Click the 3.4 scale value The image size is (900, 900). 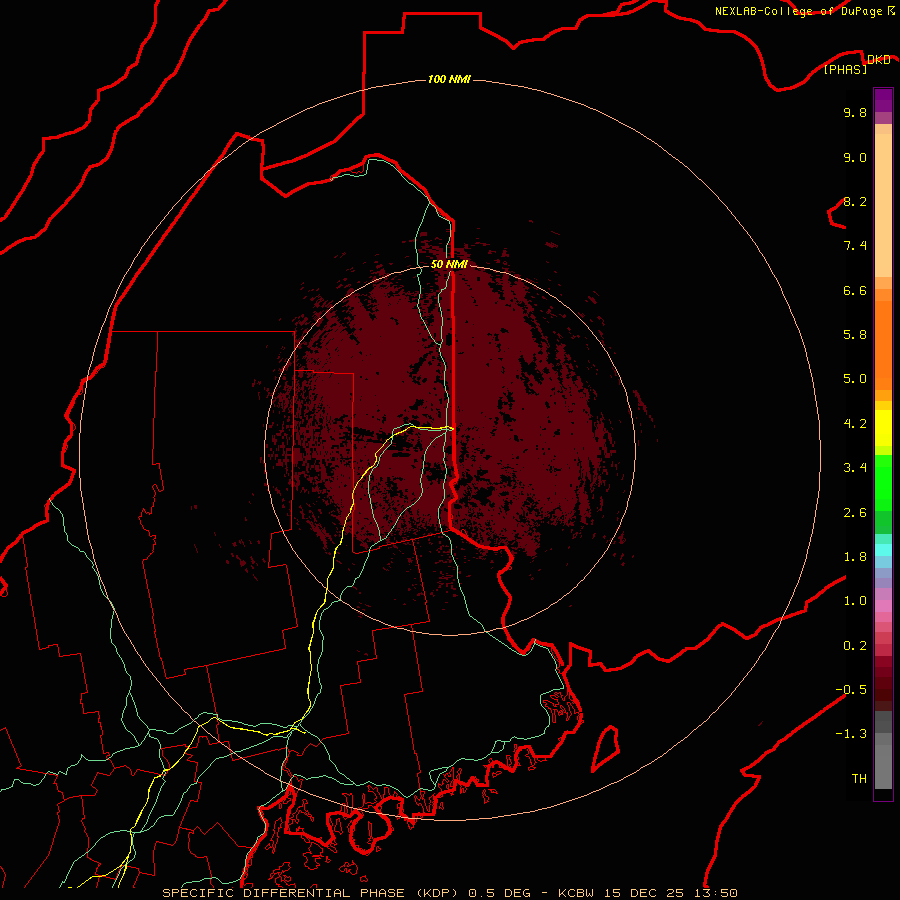855,468
